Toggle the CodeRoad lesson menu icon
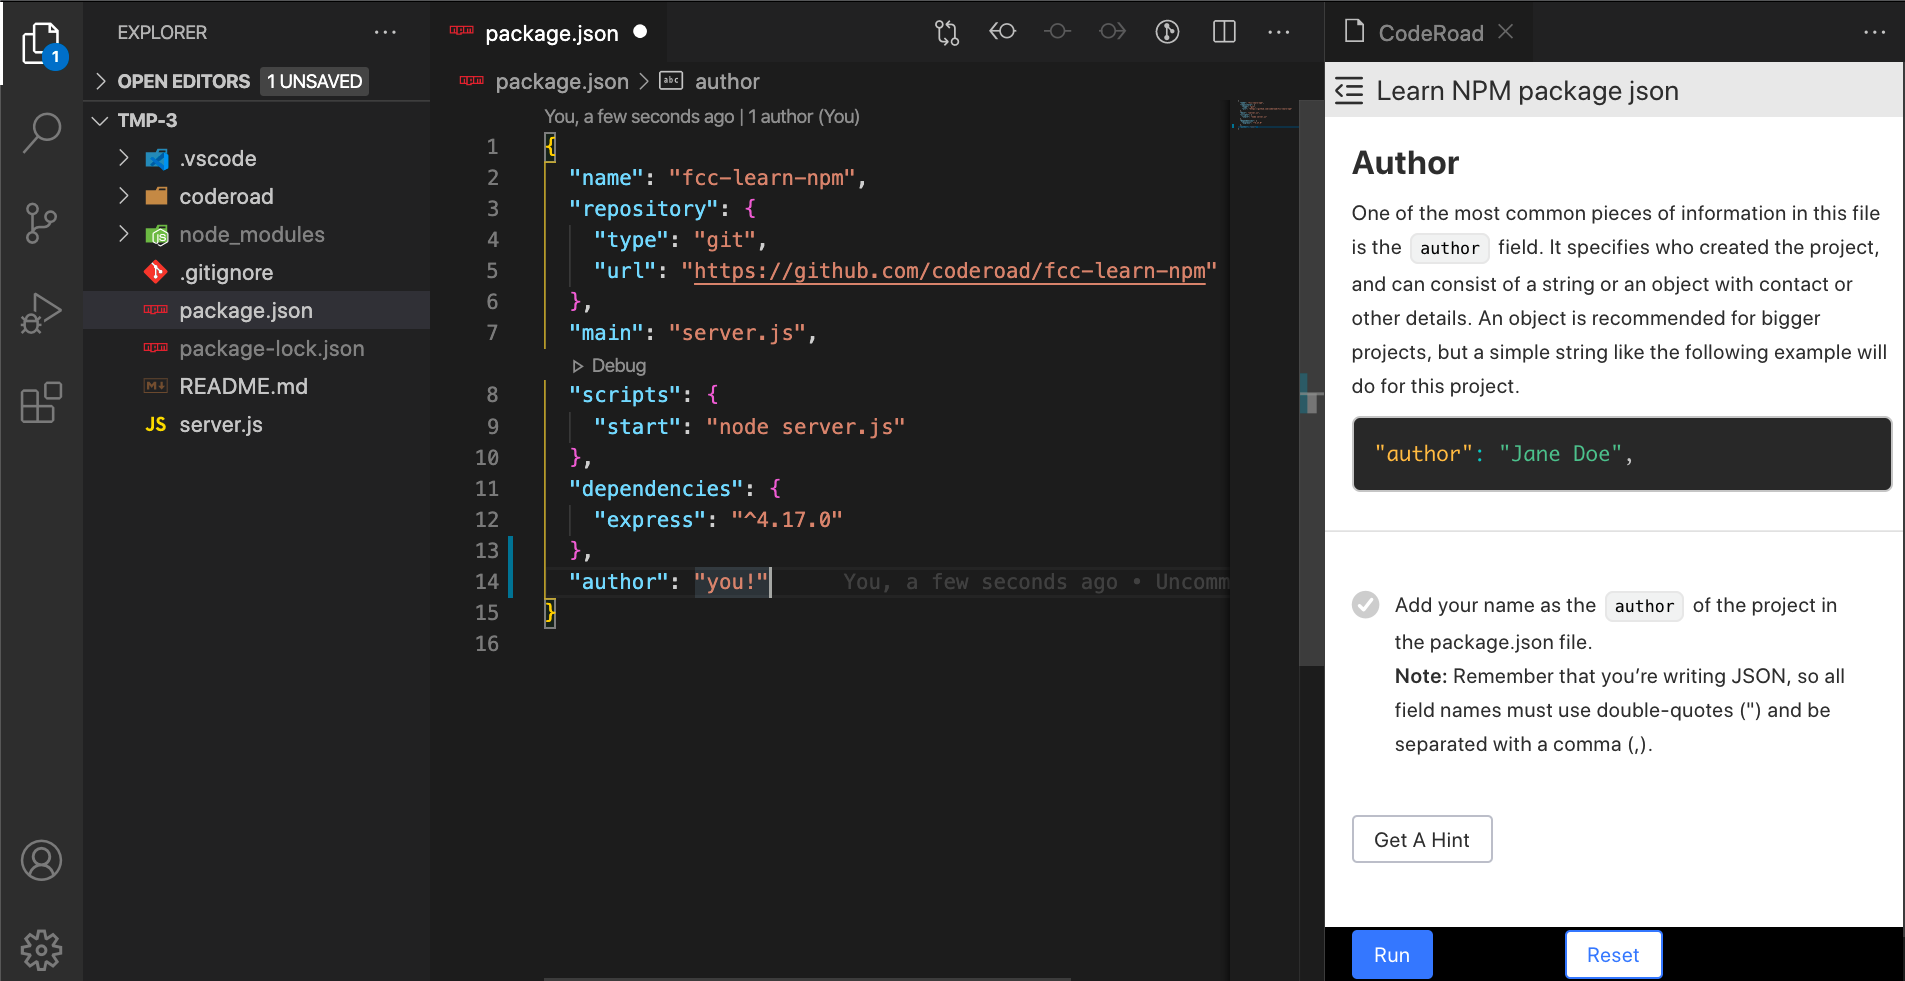This screenshot has width=1905, height=981. click(x=1349, y=91)
